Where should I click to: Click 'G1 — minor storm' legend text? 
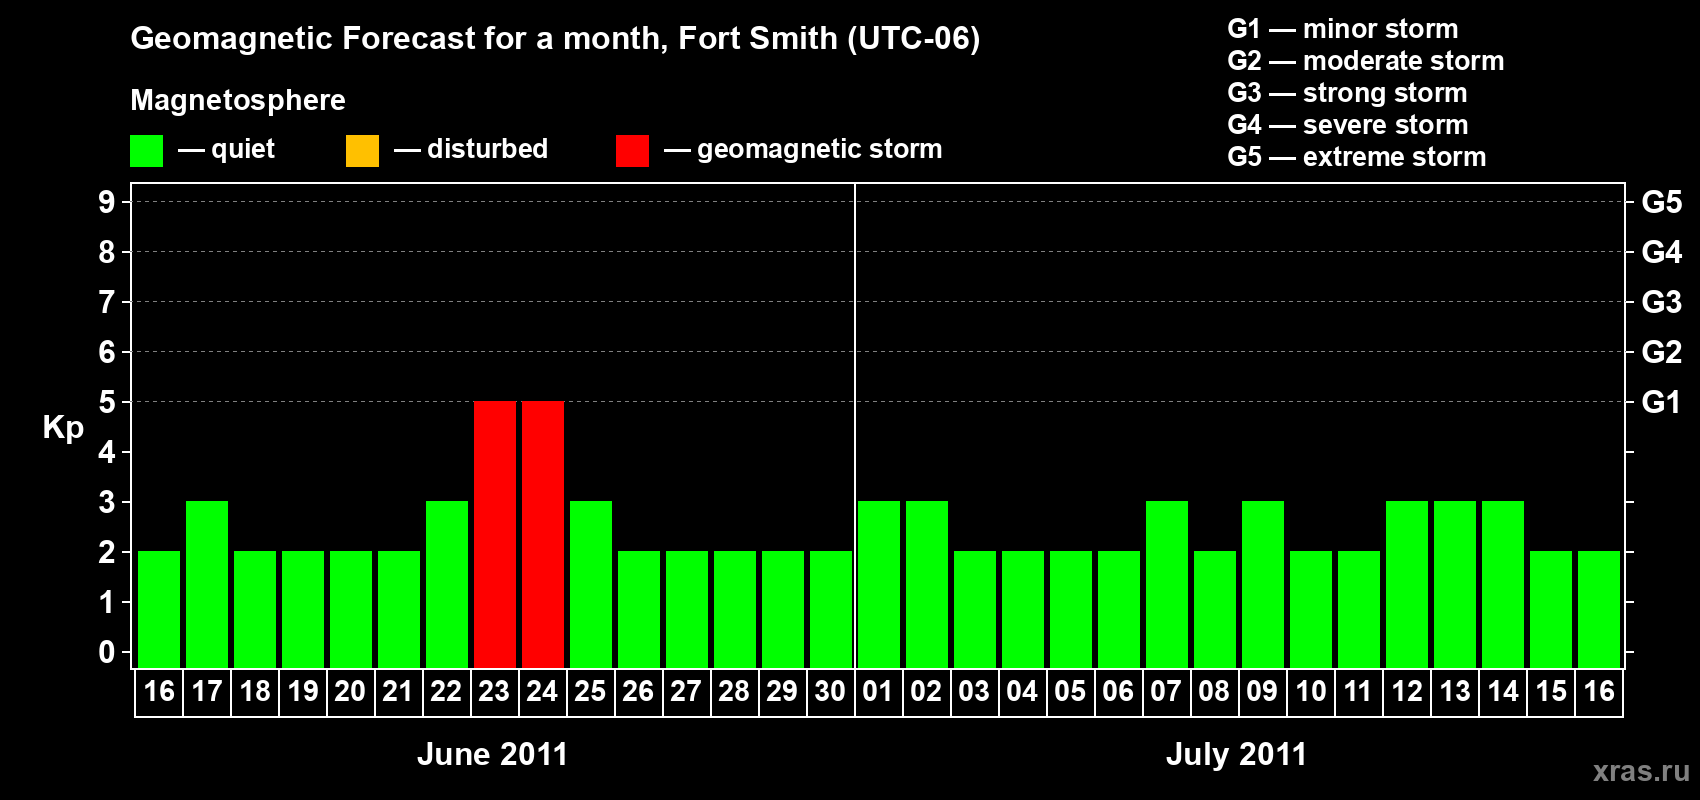pyautogui.click(x=1343, y=29)
